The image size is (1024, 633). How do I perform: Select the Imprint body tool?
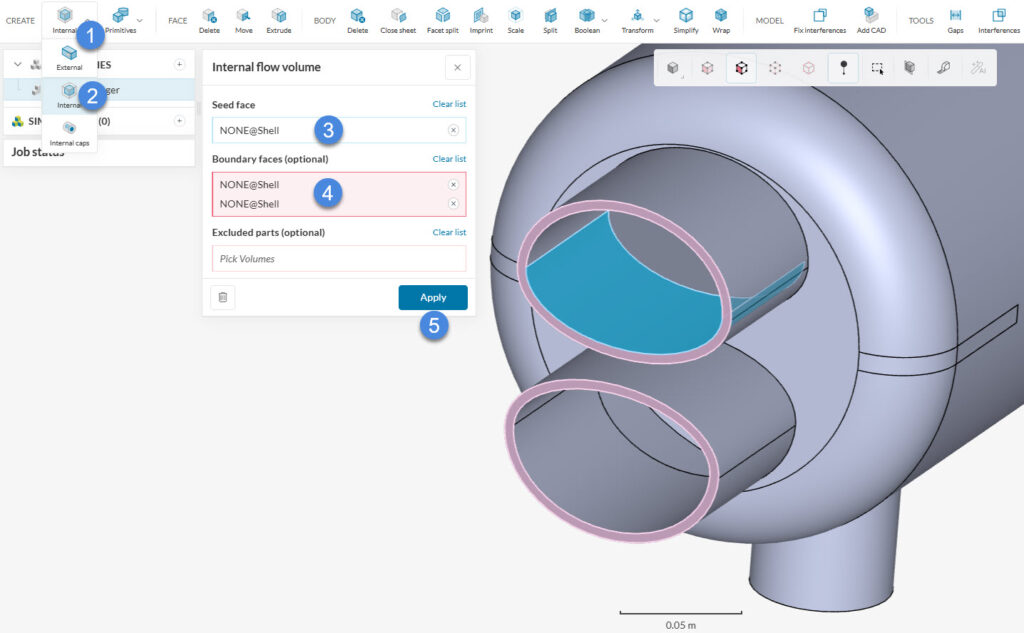pos(481,18)
